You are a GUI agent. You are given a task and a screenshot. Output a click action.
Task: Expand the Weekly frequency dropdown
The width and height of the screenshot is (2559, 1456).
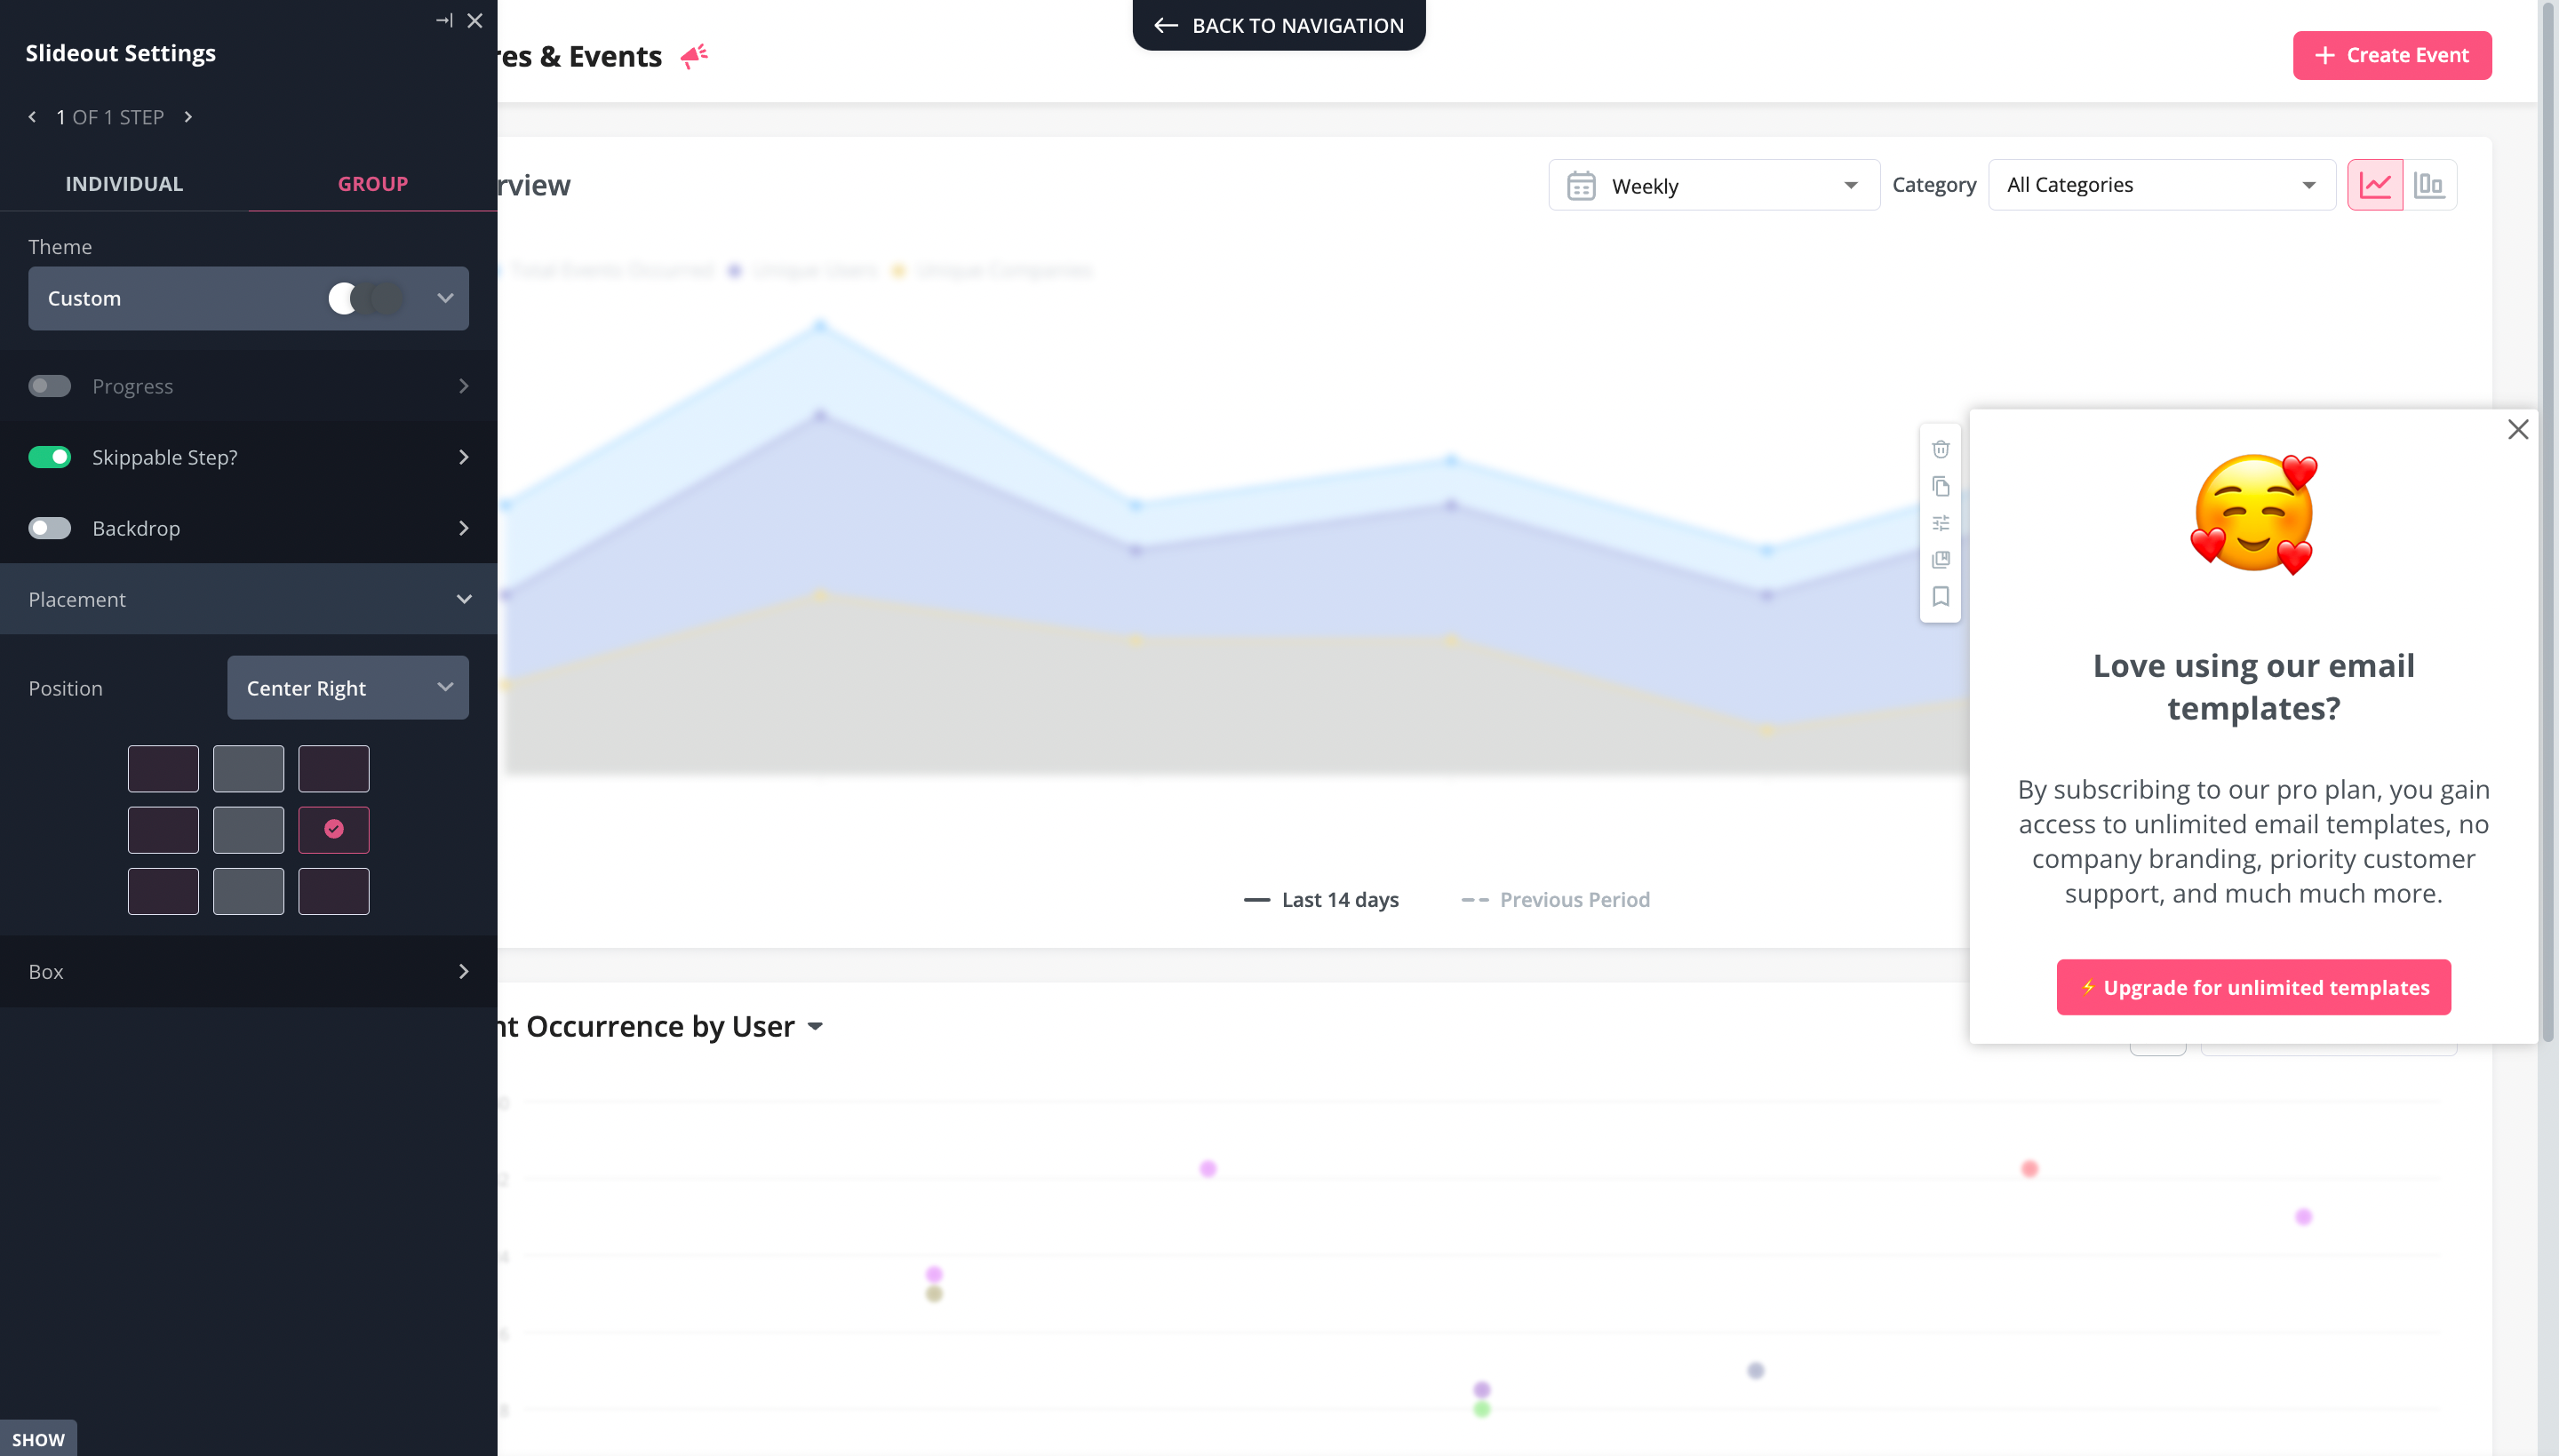pyautogui.click(x=1712, y=185)
